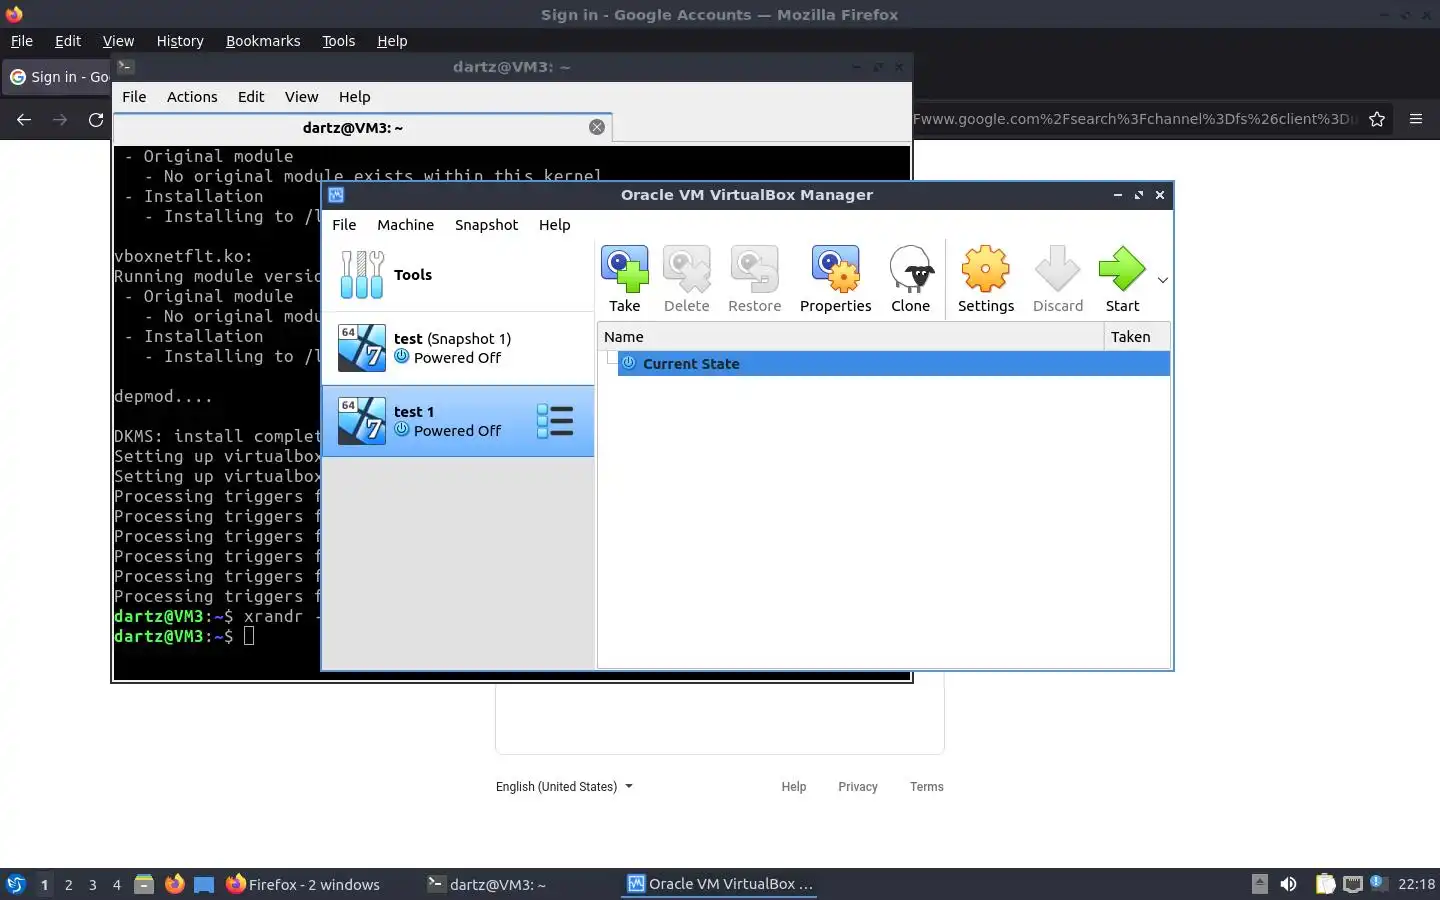Screen dimensions: 1440x900
Task: Close the dartz@VM3 terminal tab
Action: coord(597,127)
